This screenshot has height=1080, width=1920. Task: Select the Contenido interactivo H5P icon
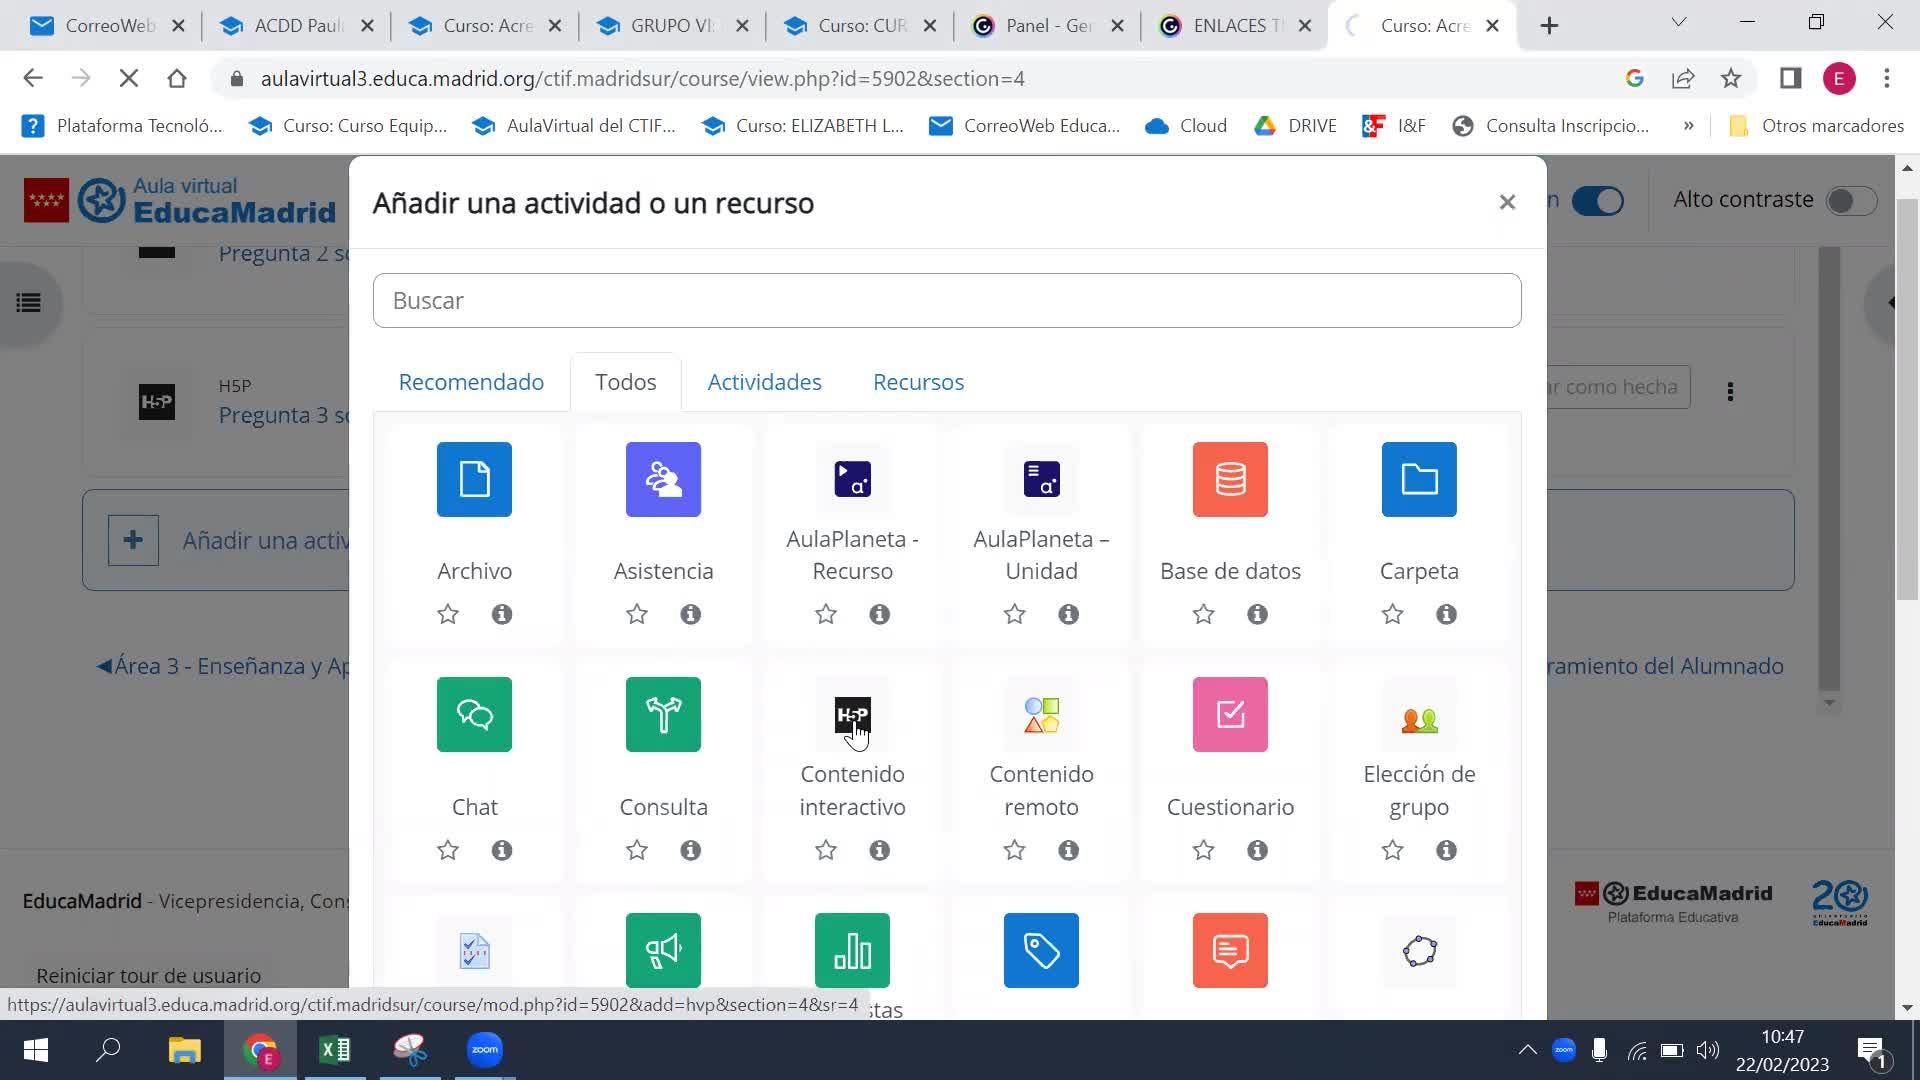(852, 714)
